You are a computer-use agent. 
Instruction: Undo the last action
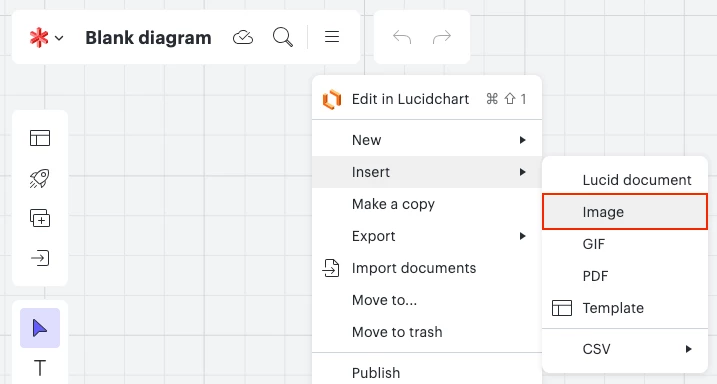402,37
